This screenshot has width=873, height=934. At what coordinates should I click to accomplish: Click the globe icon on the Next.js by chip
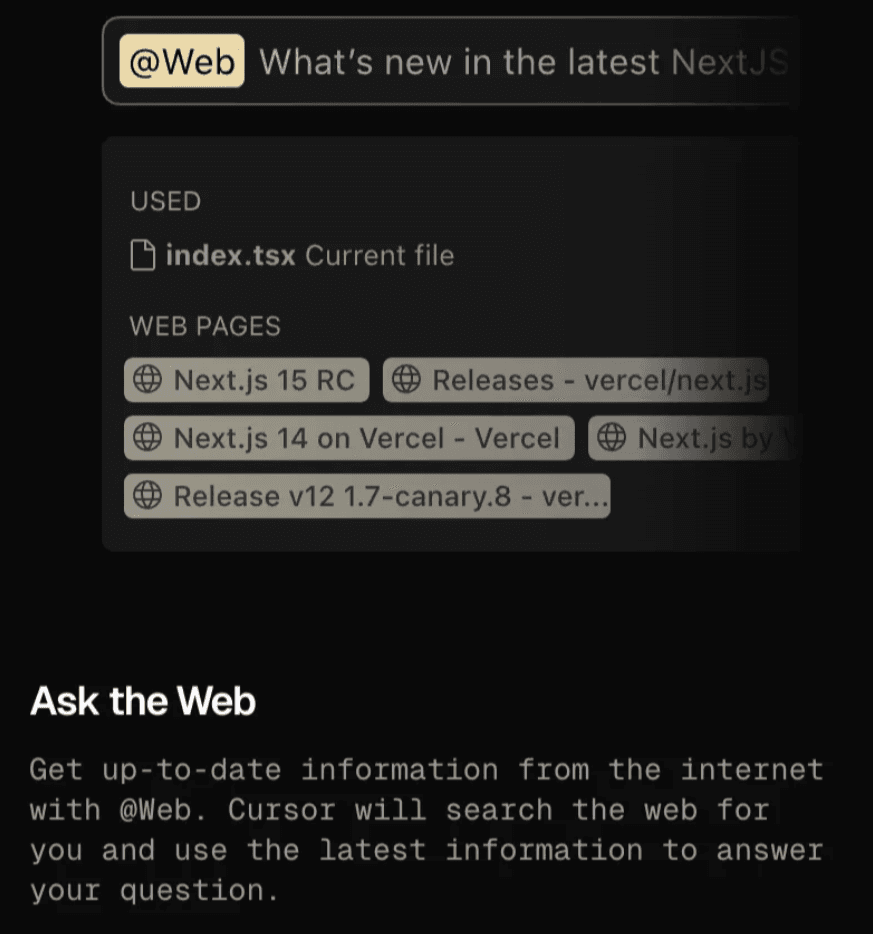pyautogui.click(x=611, y=438)
